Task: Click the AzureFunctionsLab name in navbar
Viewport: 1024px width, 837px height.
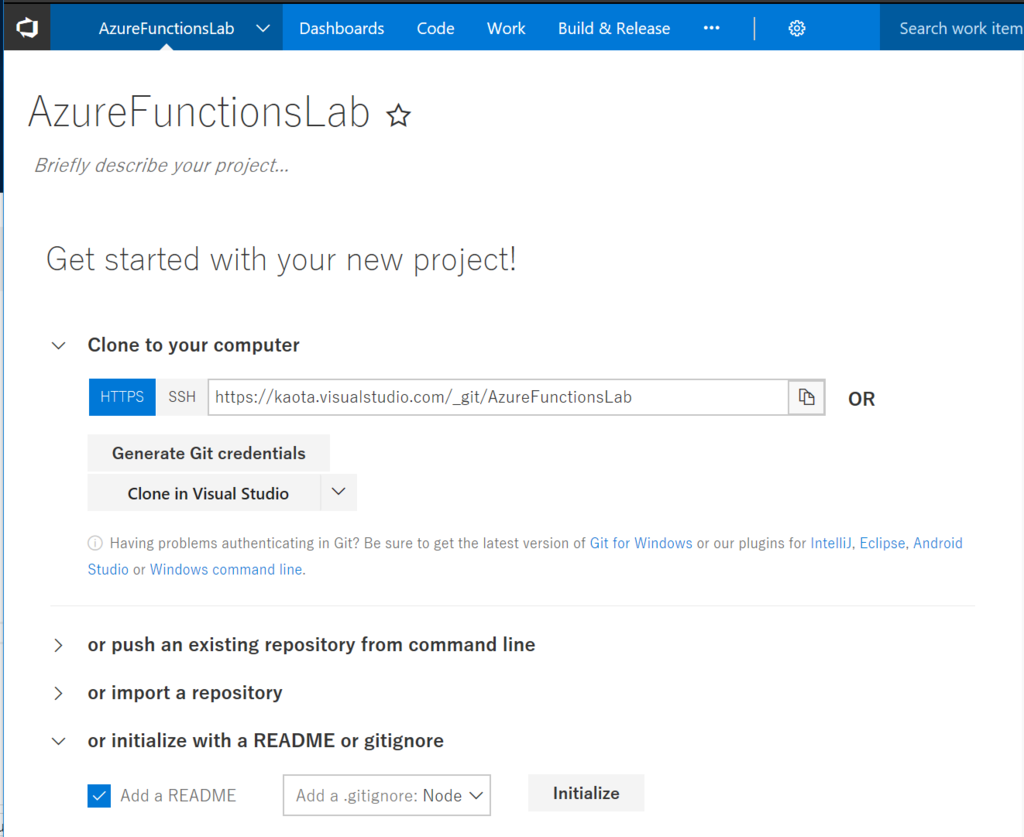Action: tap(167, 28)
